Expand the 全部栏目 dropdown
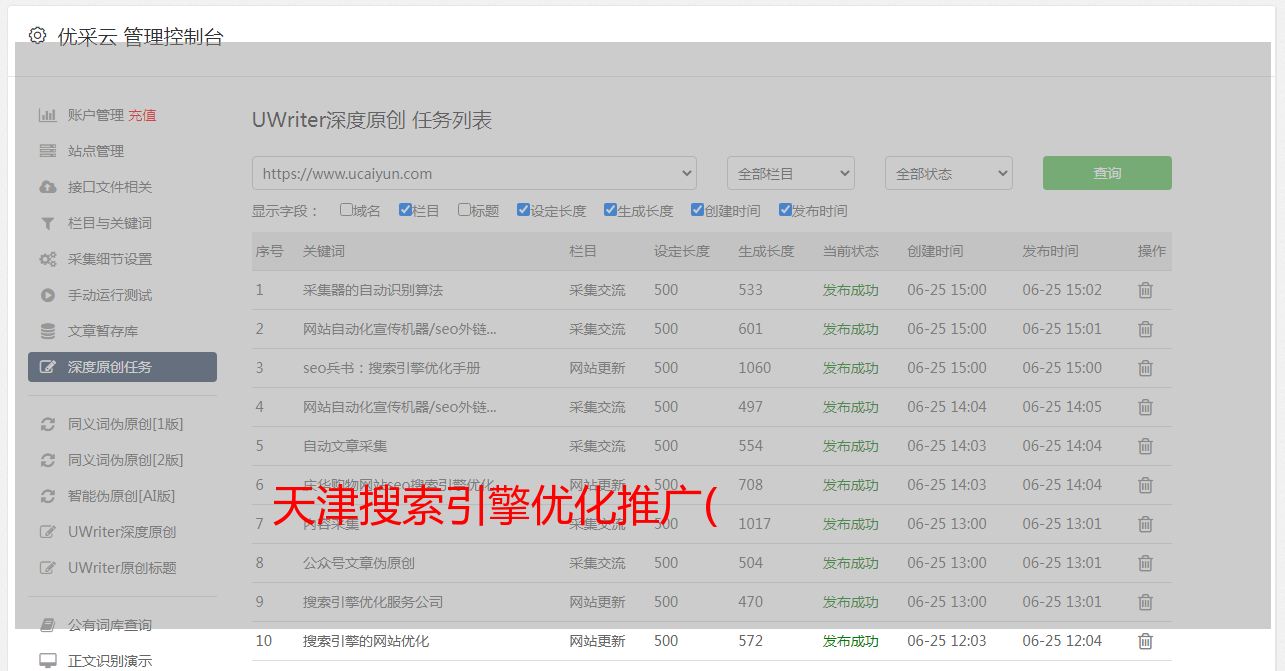The image size is (1285, 671). pos(790,173)
